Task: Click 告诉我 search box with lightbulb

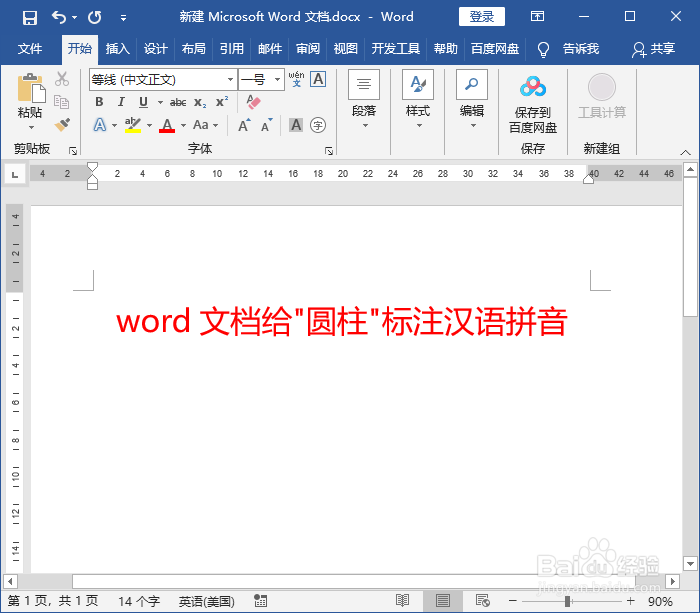Action: pos(568,49)
